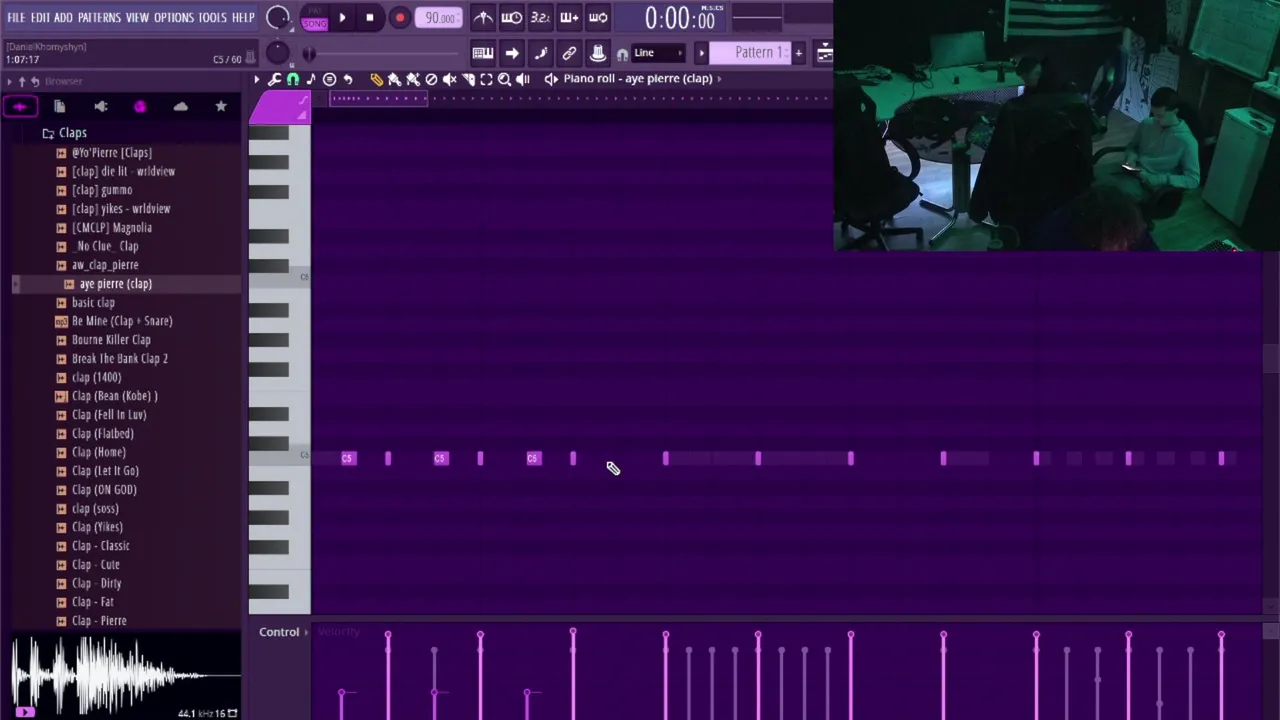Select the 'Bourne Killer Clap' sample
The image size is (1280, 720).
[x=111, y=340]
